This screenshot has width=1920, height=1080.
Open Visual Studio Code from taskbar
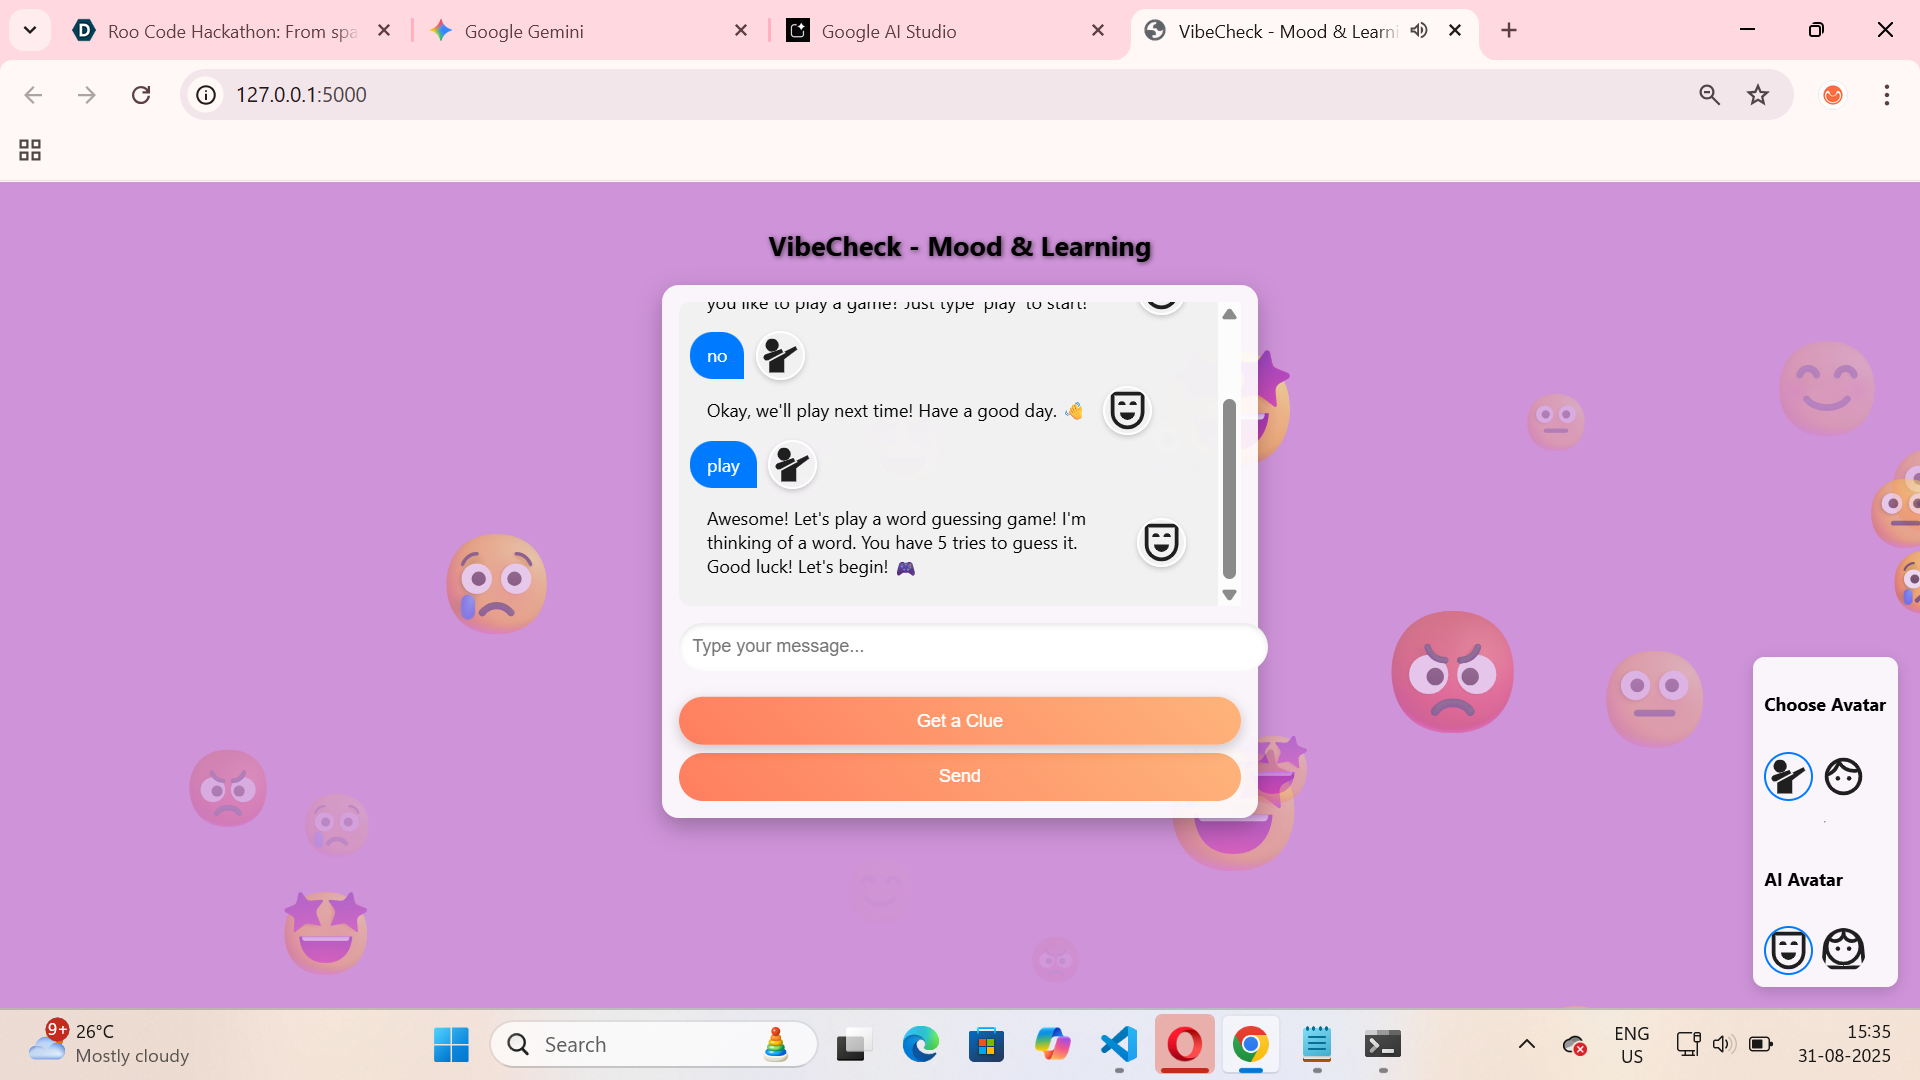[1118, 1044]
